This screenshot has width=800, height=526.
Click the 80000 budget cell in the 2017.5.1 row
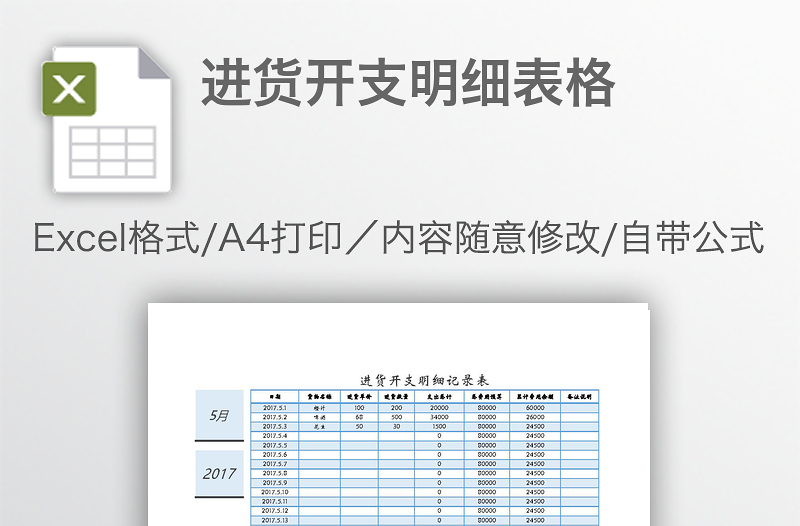[487, 408]
